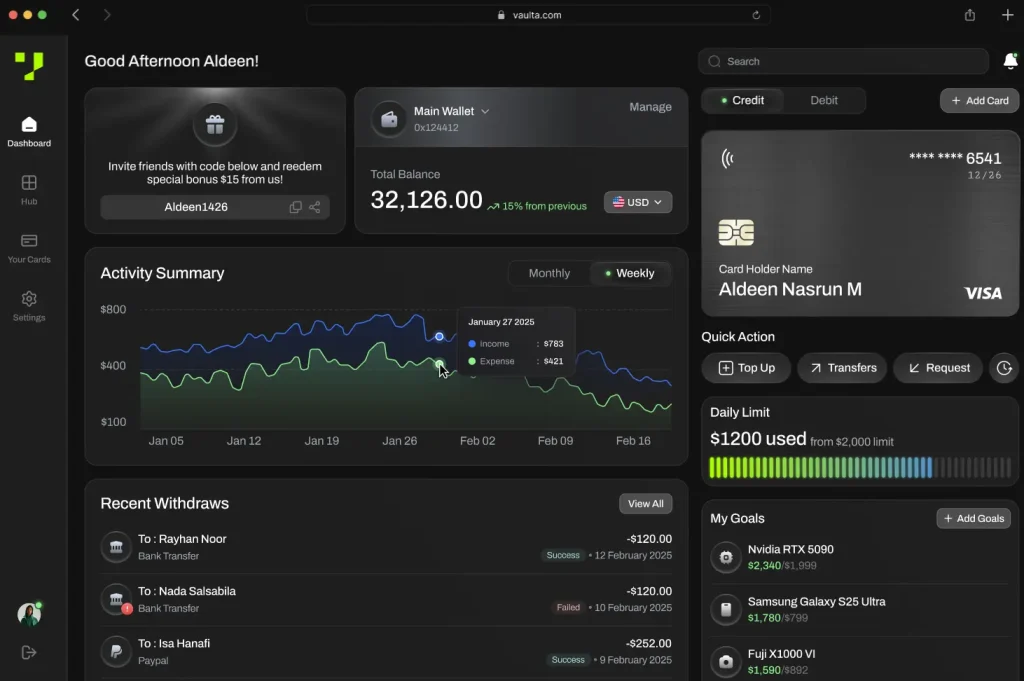Click the logout icon at sidebar bottom
Image resolution: width=1024 pixels, height=681 pixels.
point(28,652)
